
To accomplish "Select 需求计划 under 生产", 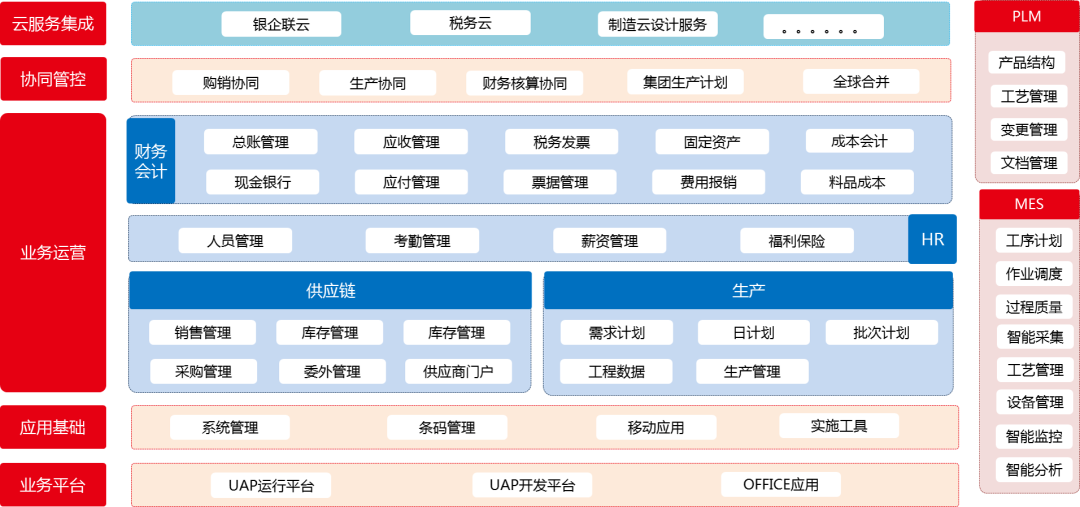I will pos(616,333).
